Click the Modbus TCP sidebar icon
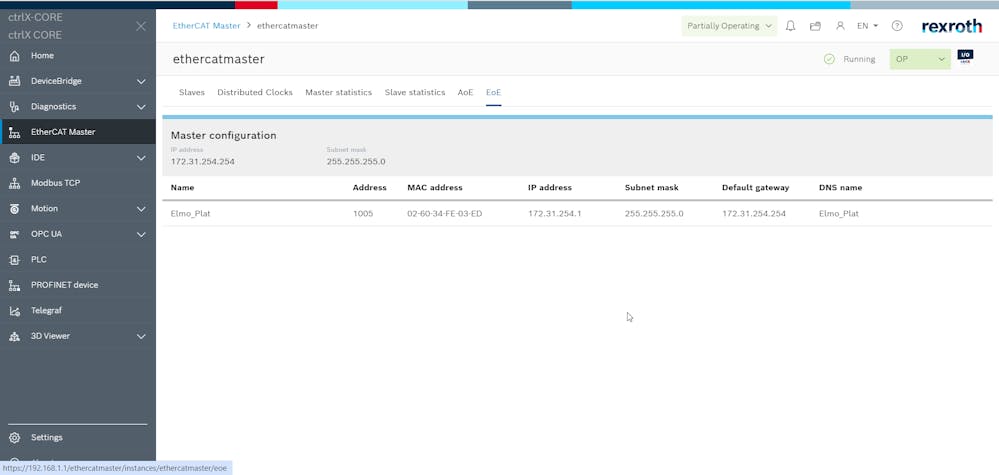The height and width of the screenshot is (475, 999). (x=14, y=183)
